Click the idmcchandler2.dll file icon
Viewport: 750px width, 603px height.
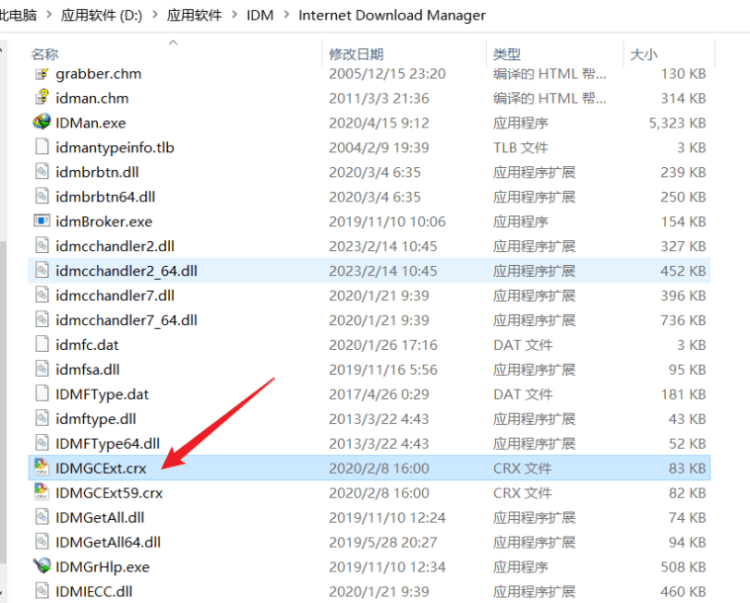coord(42,246)
